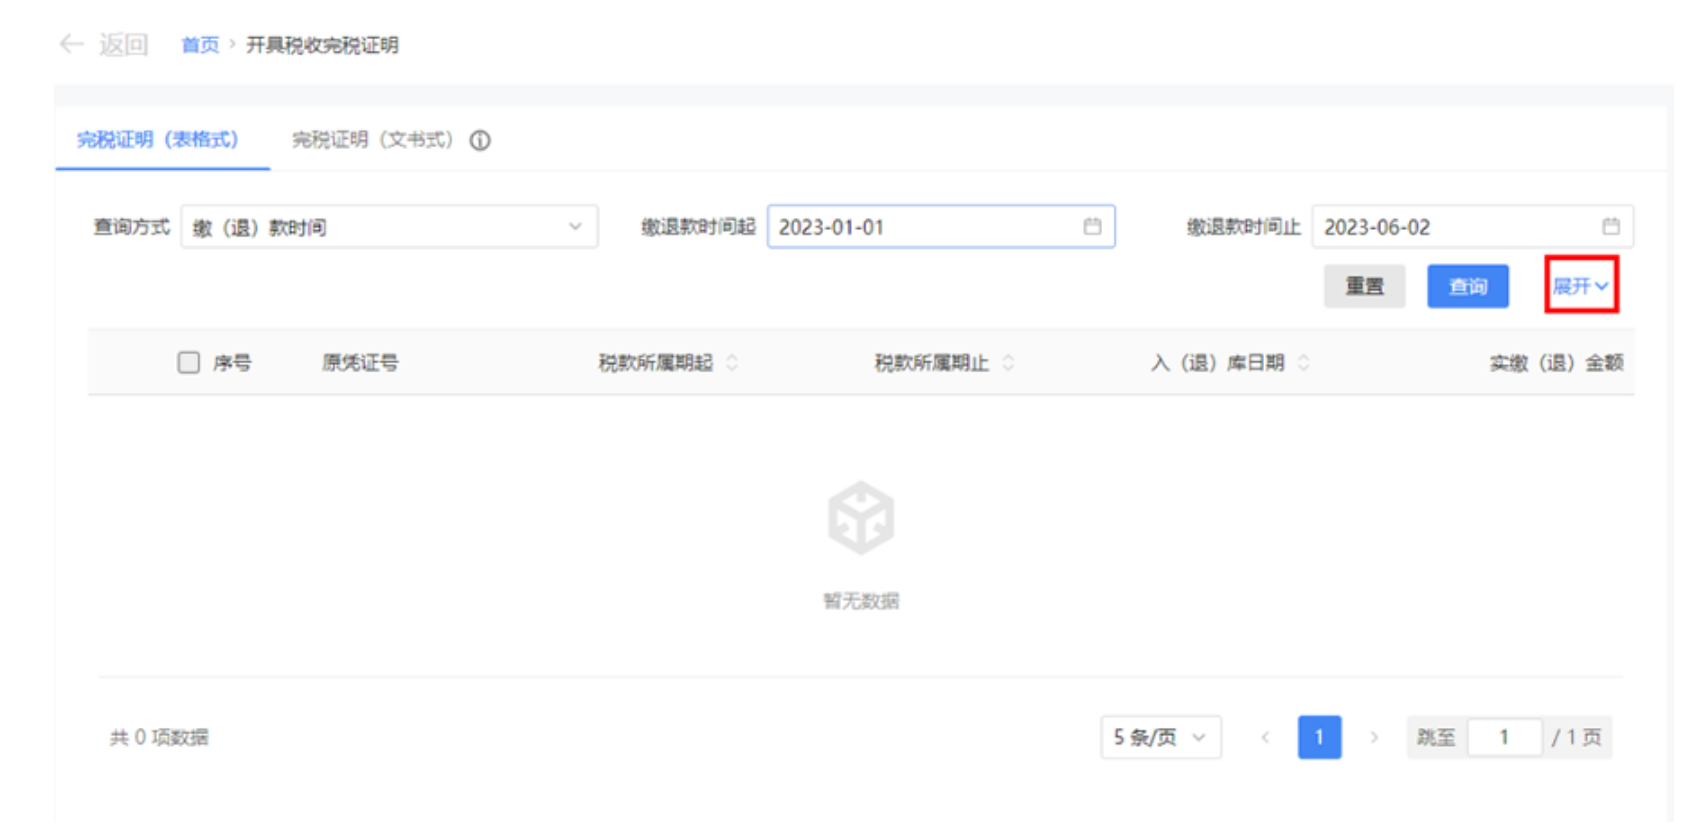Screen dimensions: 1704x825
Task: Expand filters with 展开 link
Action: click(x=1581, y=286)
